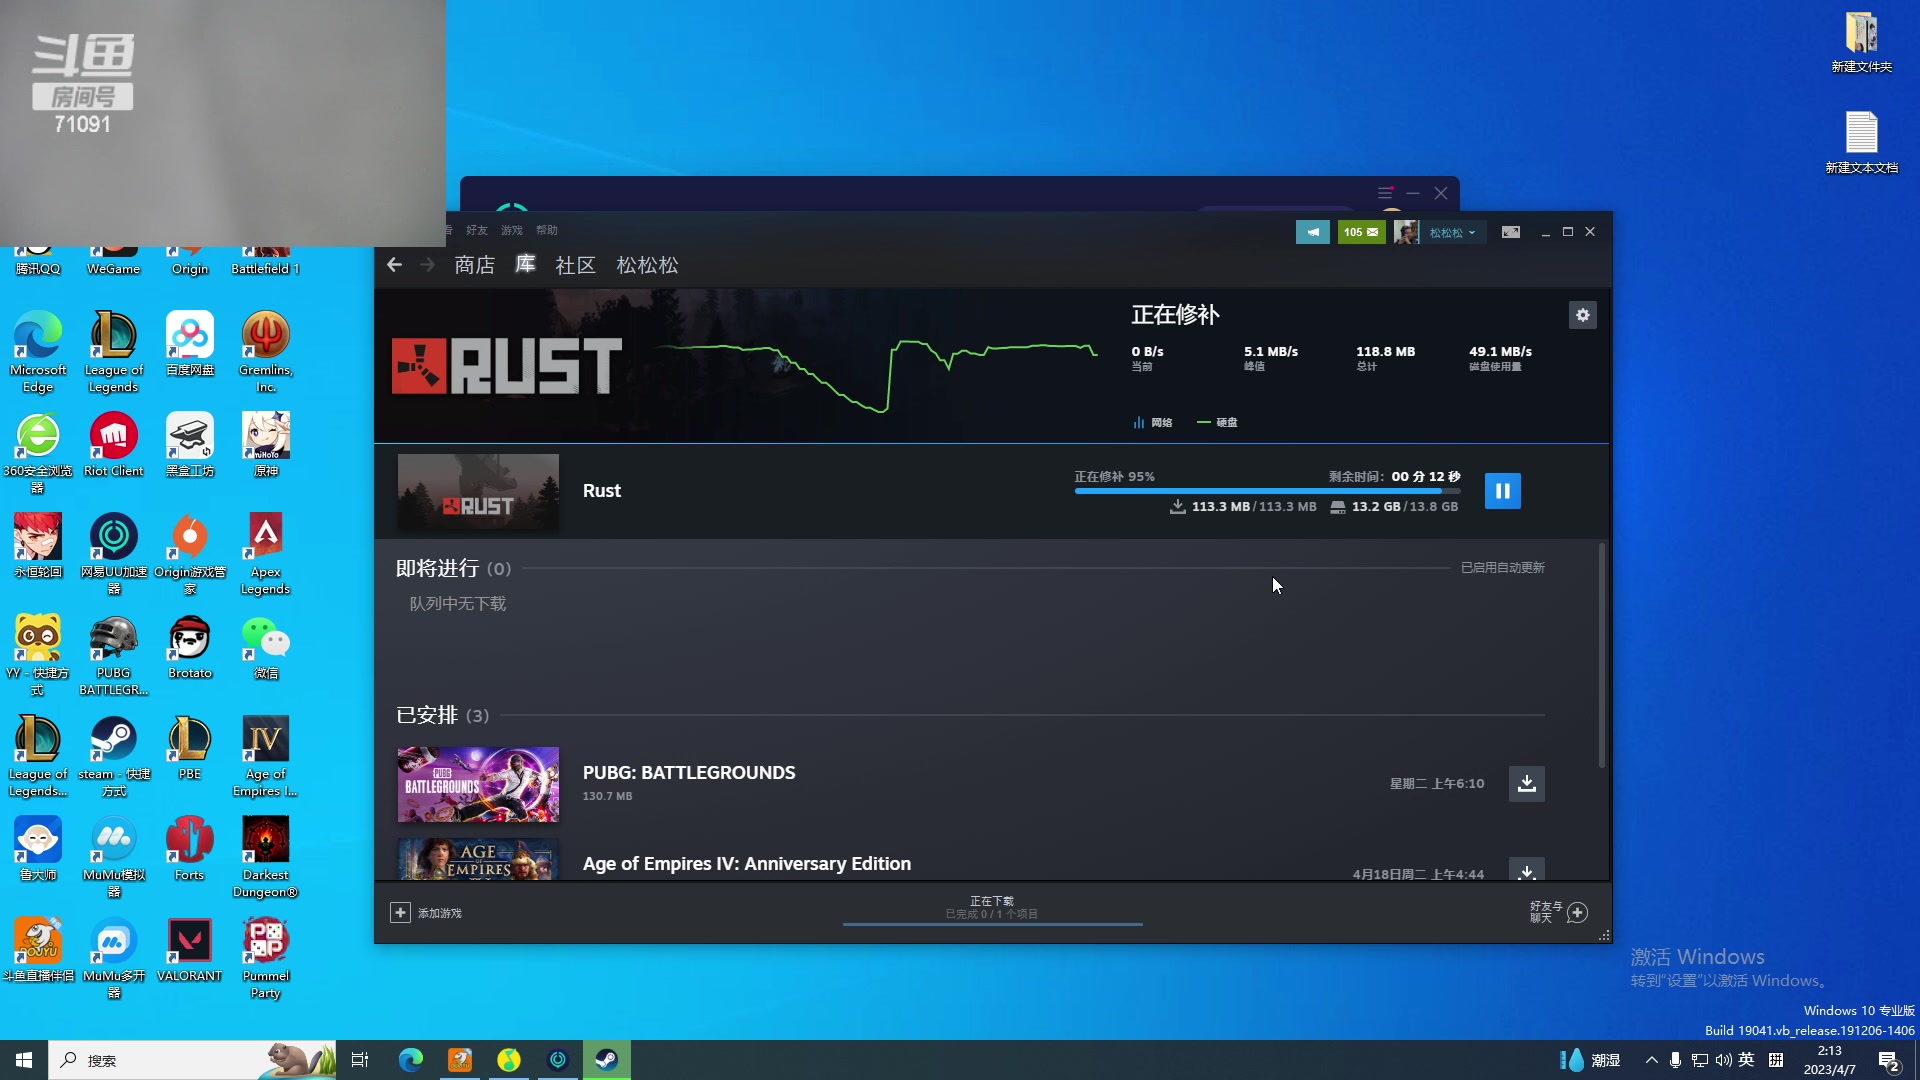Toggle the 网络 network graph legend
This screenshot has width=1920, height=1080.
coord(1152,423)
